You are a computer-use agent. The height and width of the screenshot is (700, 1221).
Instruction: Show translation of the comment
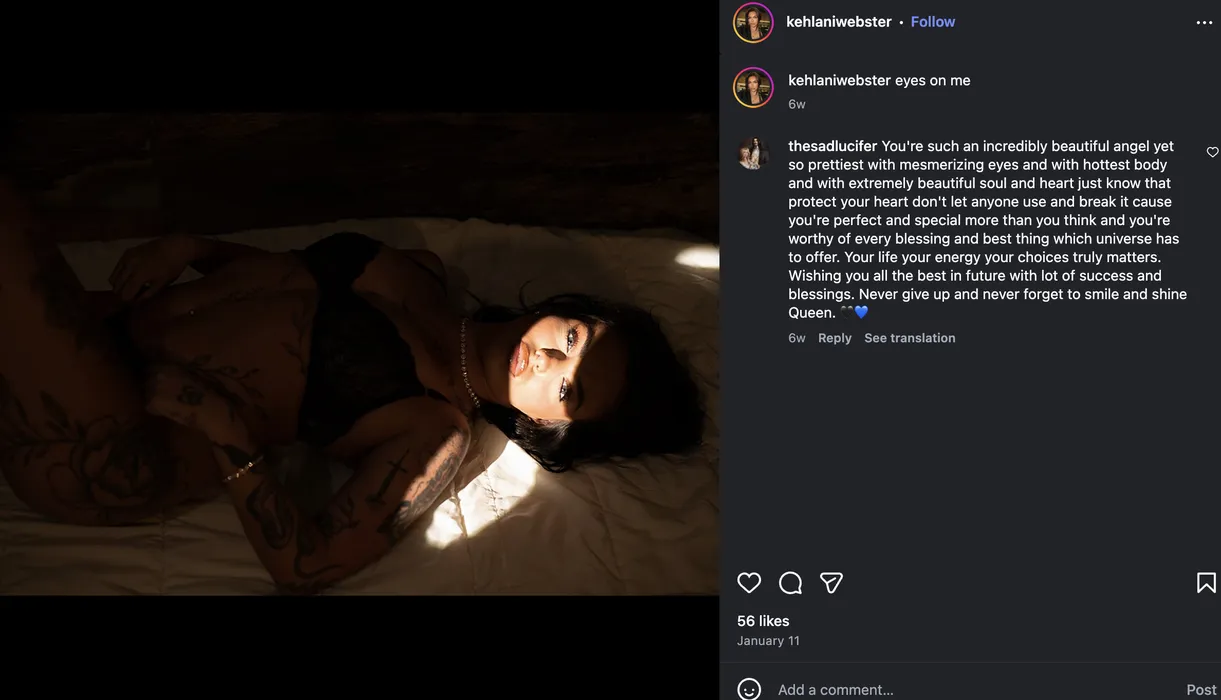tap(909, 338)
